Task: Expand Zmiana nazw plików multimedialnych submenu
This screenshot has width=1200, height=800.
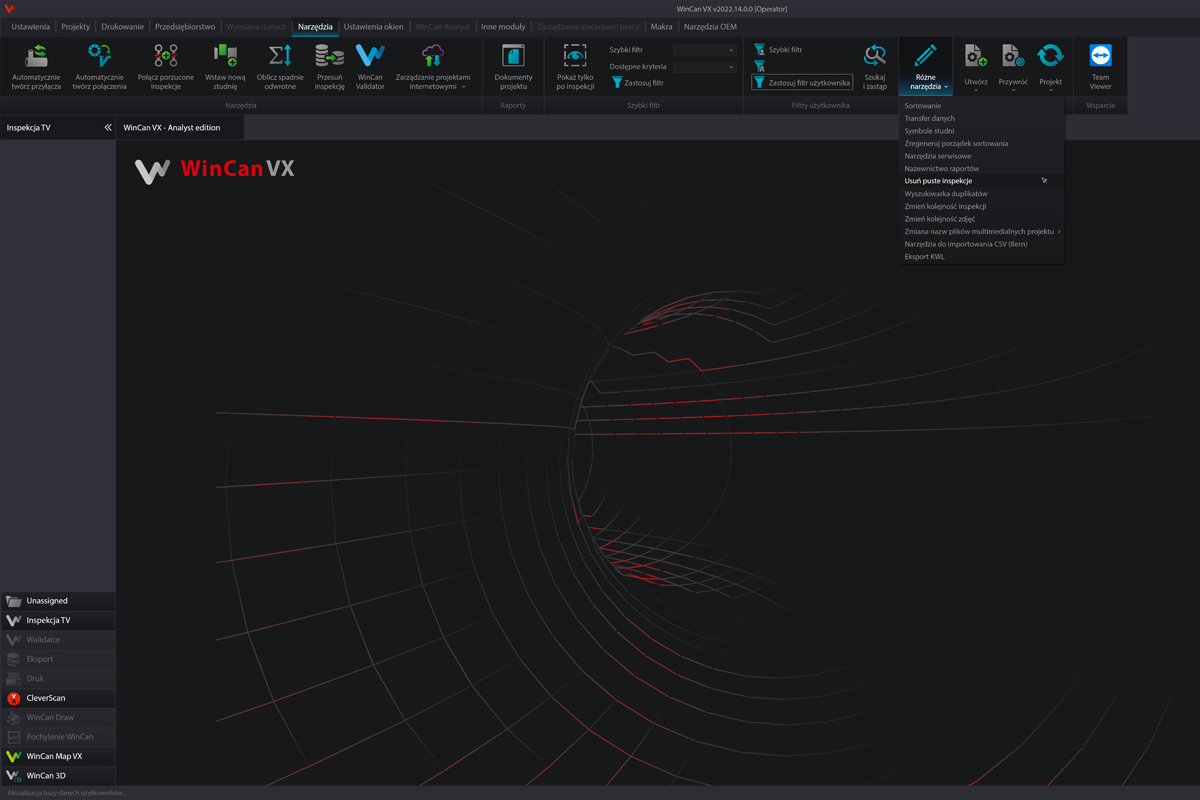Action: pyautogui.click(x=982, y=231)
